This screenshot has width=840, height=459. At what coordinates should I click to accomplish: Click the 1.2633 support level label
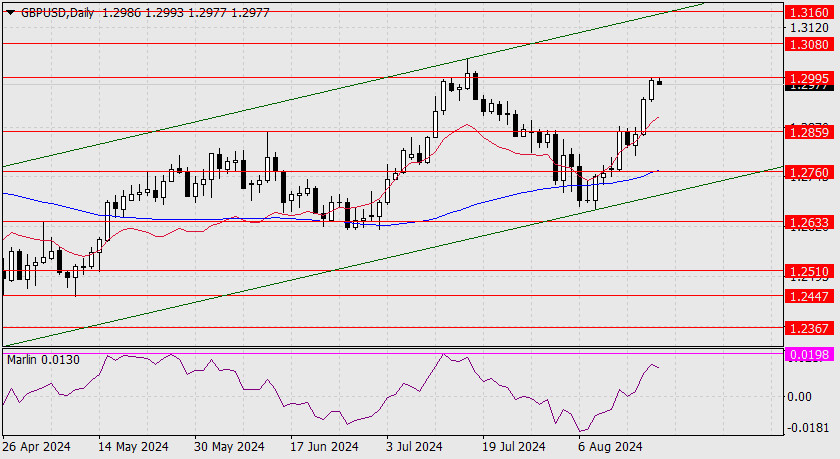point(809,222)
